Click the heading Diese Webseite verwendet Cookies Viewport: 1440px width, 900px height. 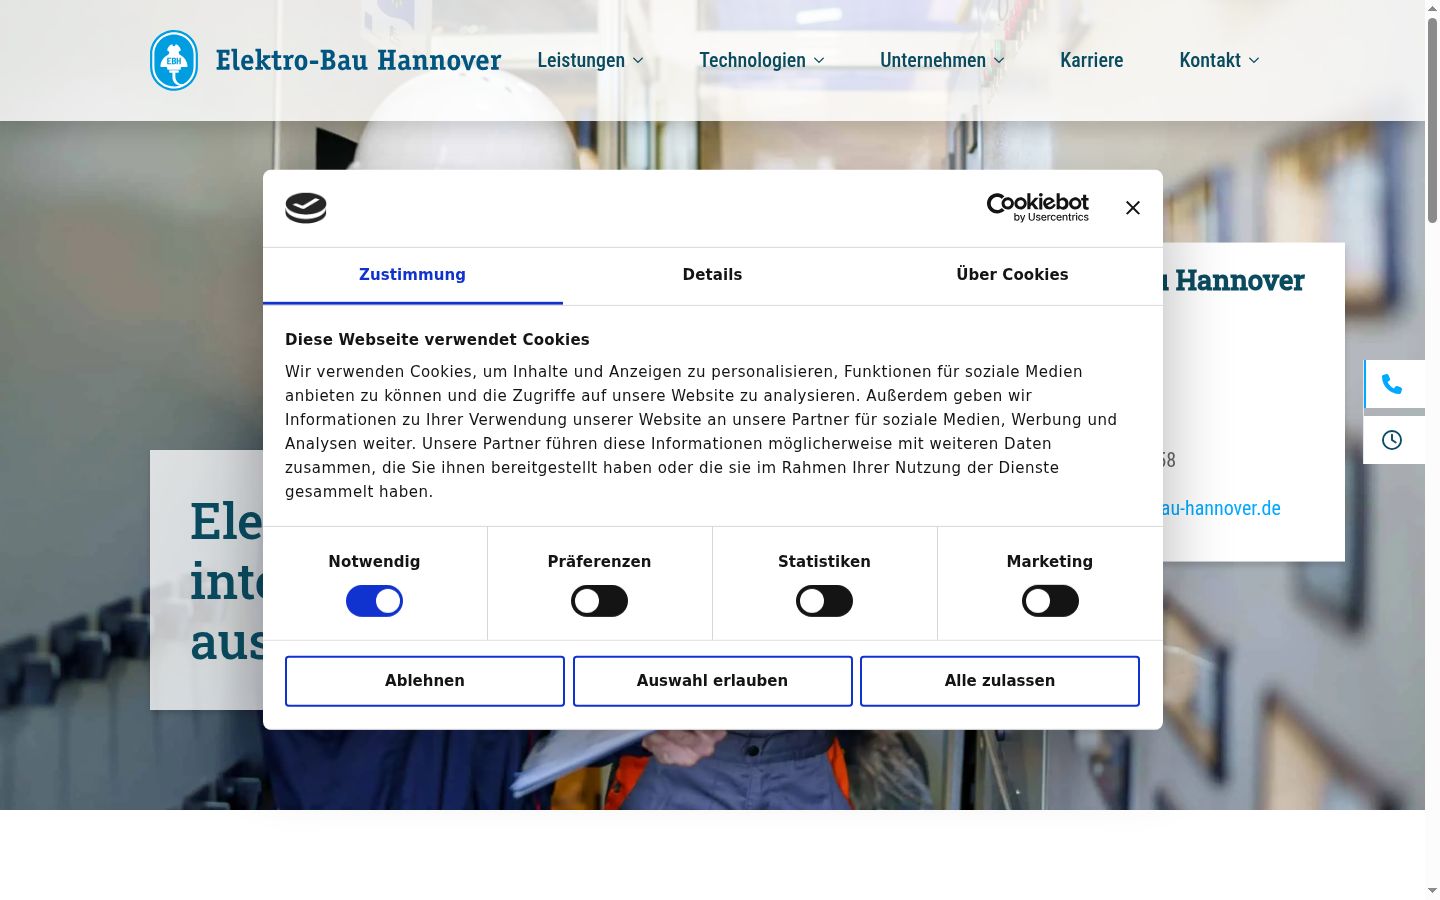pos(437,340)
